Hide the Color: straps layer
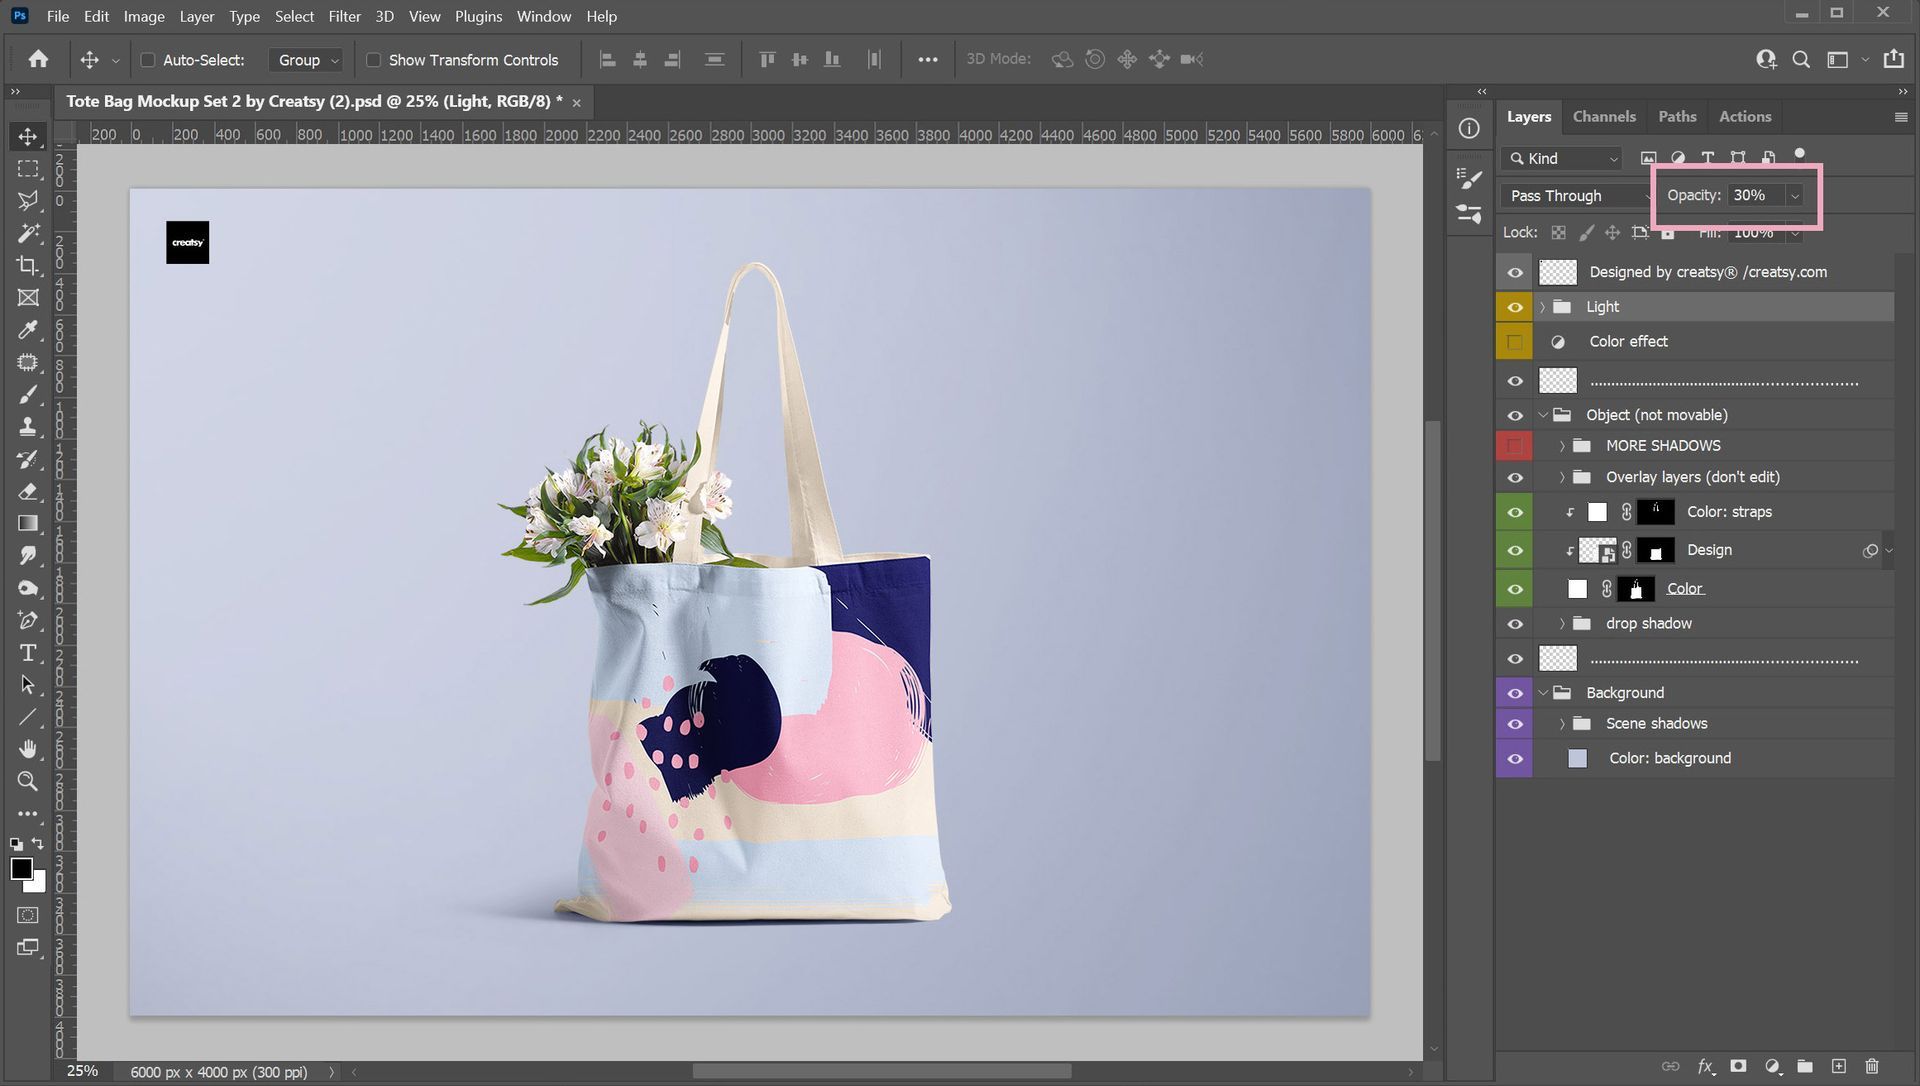The image size is (1920, 1086). 1514,512
